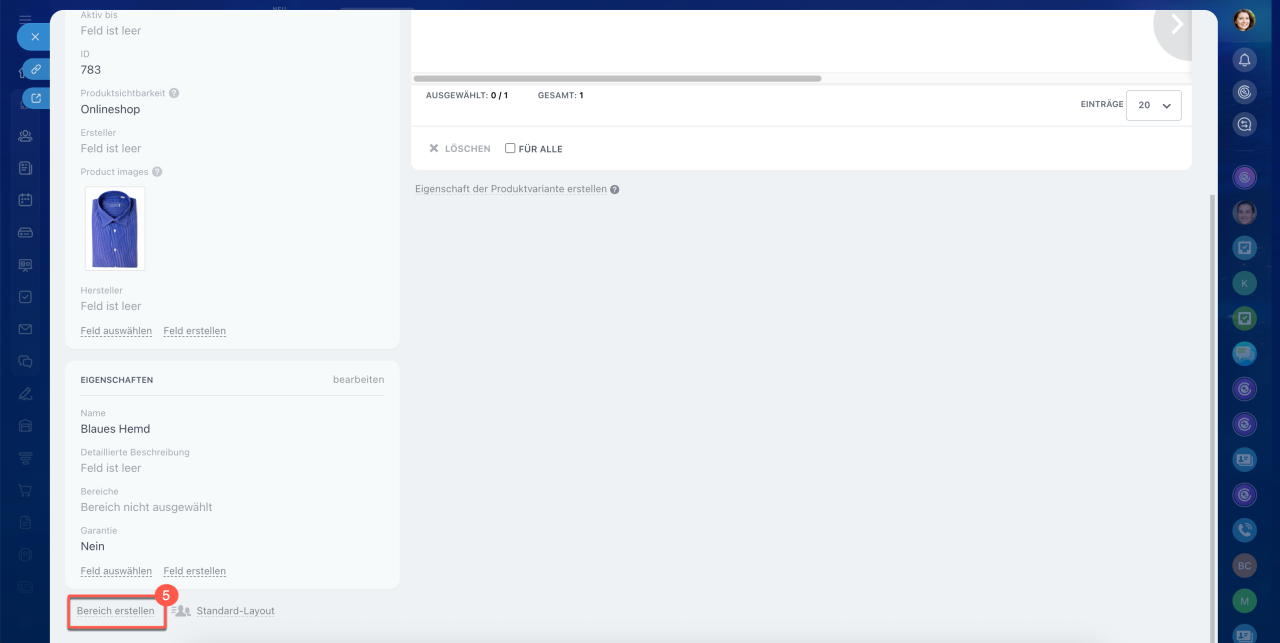Click help icon next to Product images
Viewport: 1280px width, 643px height.
coord(157,172)
